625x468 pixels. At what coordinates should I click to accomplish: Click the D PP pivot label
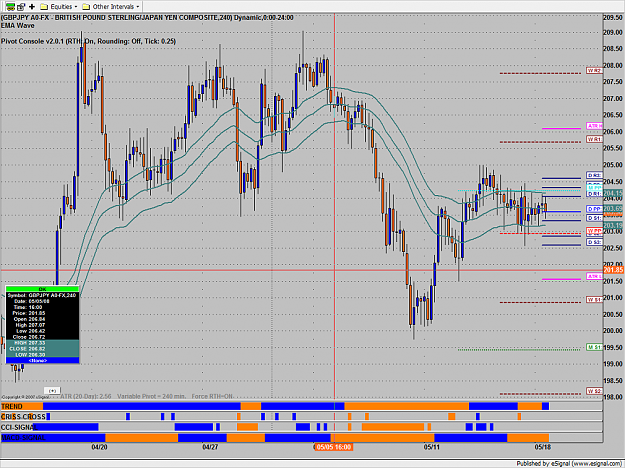[594, 209]
